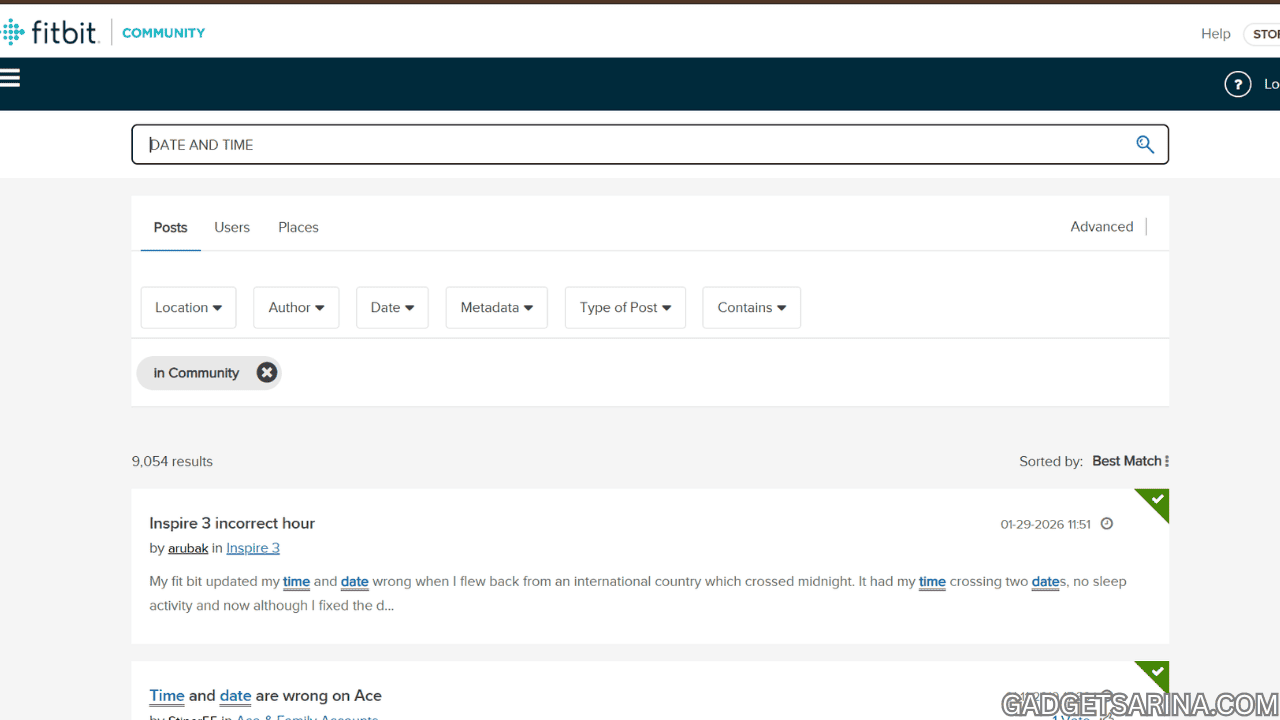
Task: Open the Date filter dropdown
Action: click(x=392, y=308)
